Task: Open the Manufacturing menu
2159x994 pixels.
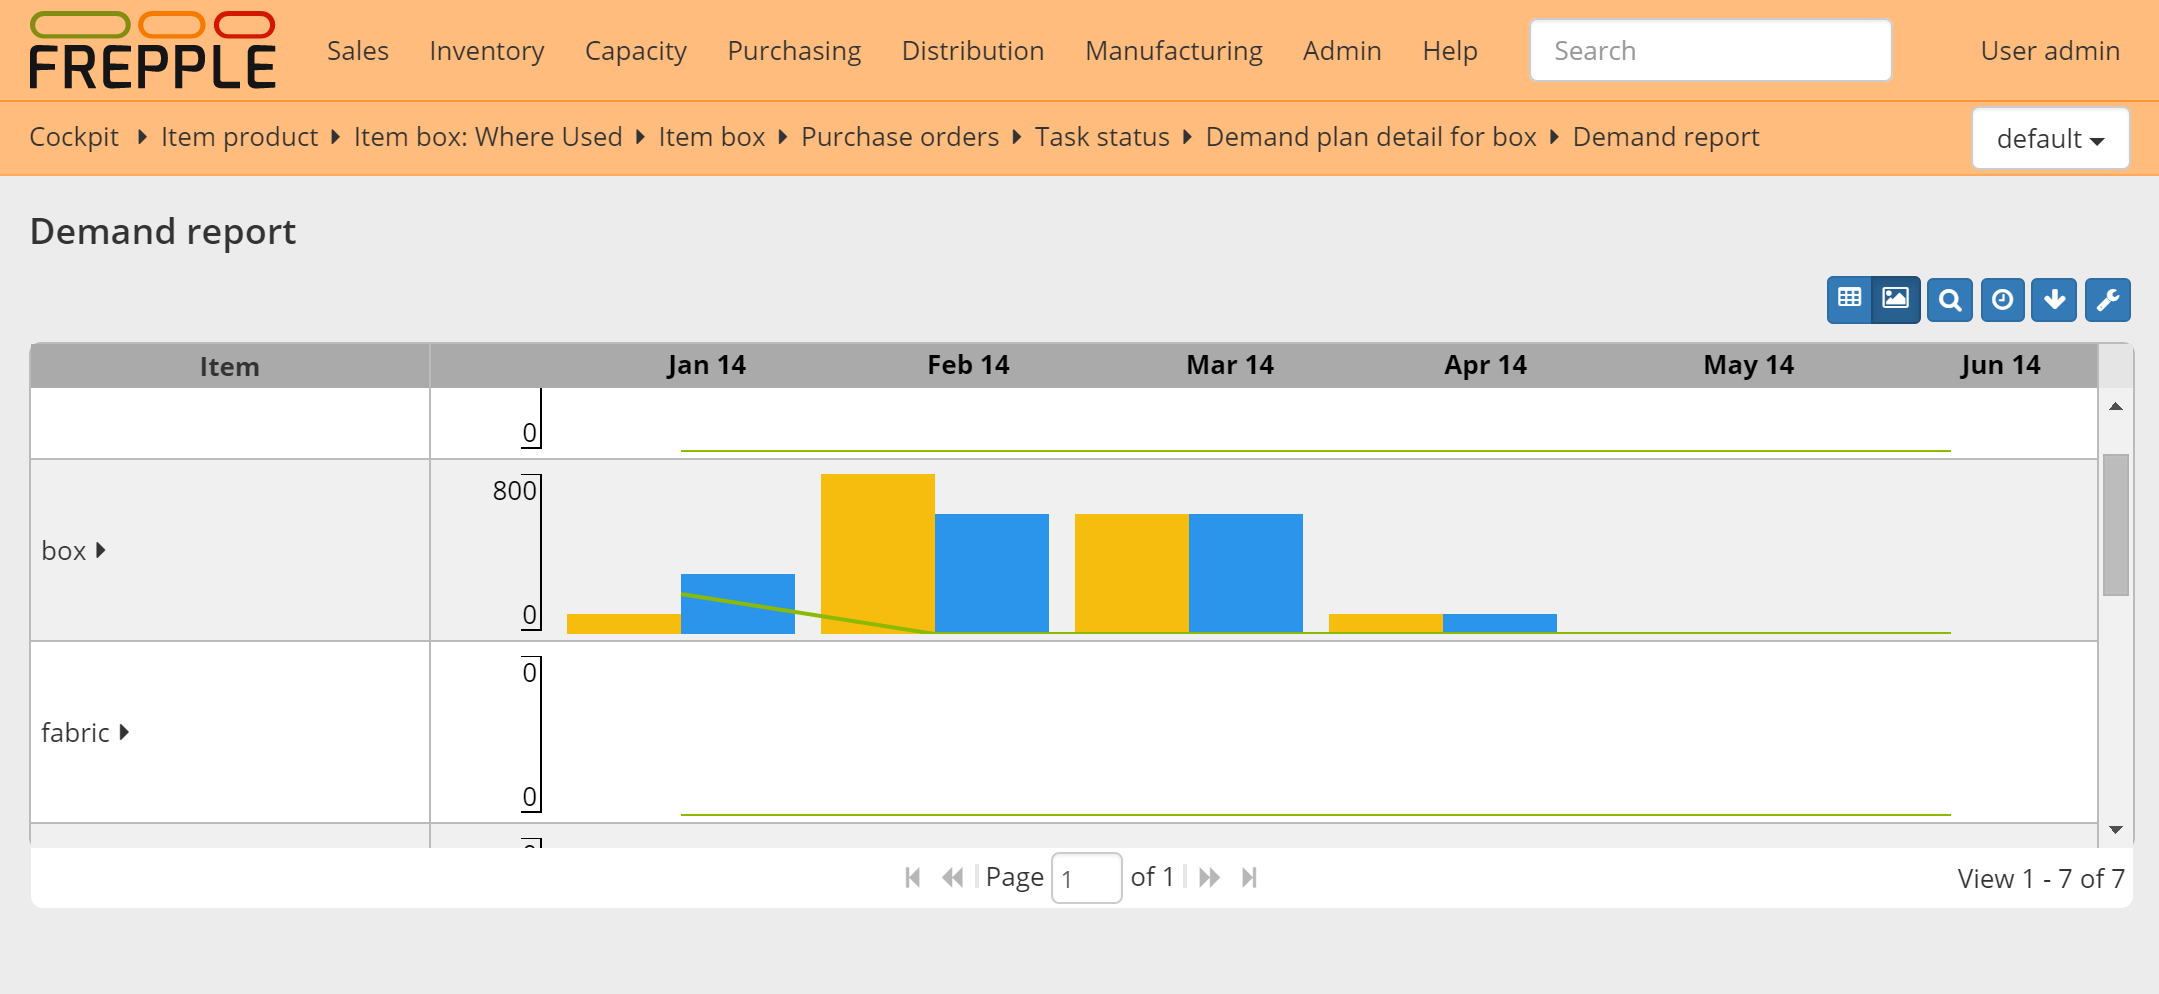Action: [x=1173, y=50]
